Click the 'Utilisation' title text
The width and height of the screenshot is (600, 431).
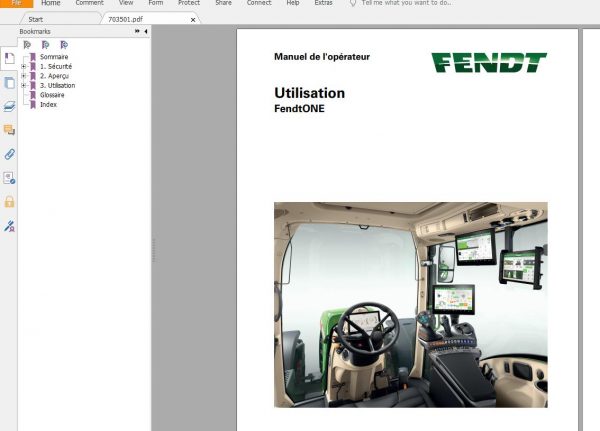[x=310, y=93]
